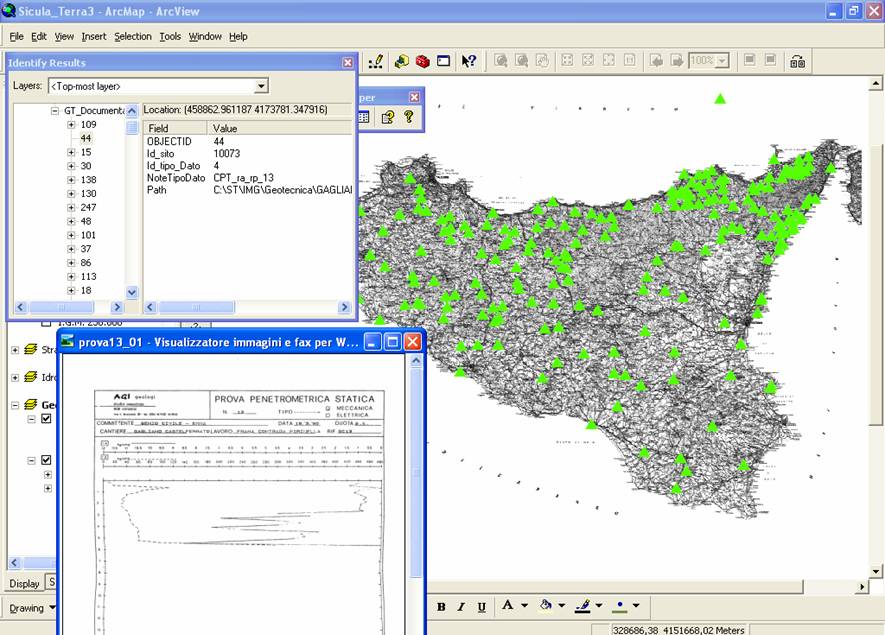The width and height of the screenshot is (885, 635).
Task: Open the Layers Top-most layer dropdown
Action: pos(261,86)
